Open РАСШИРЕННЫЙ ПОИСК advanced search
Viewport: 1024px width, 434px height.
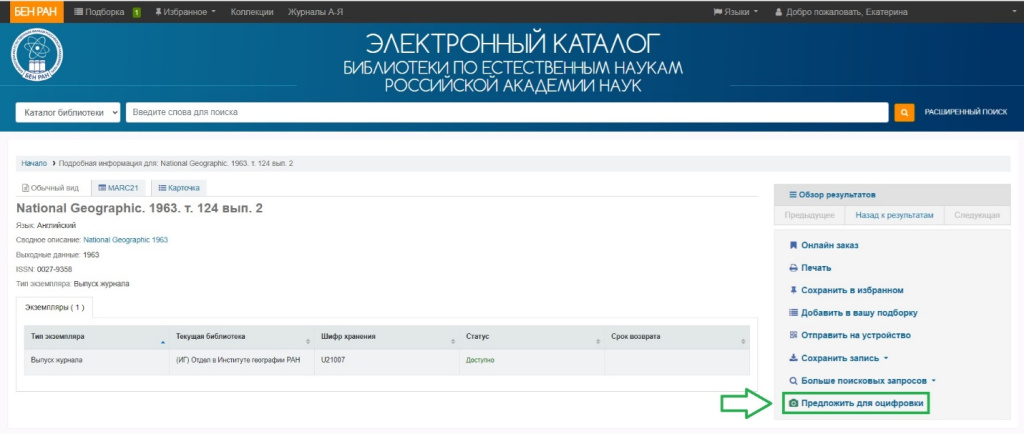(965, 112)
